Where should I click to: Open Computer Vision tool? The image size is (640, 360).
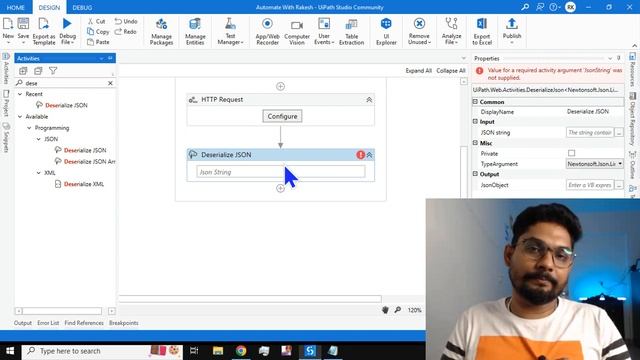click(x=297, y=31)
